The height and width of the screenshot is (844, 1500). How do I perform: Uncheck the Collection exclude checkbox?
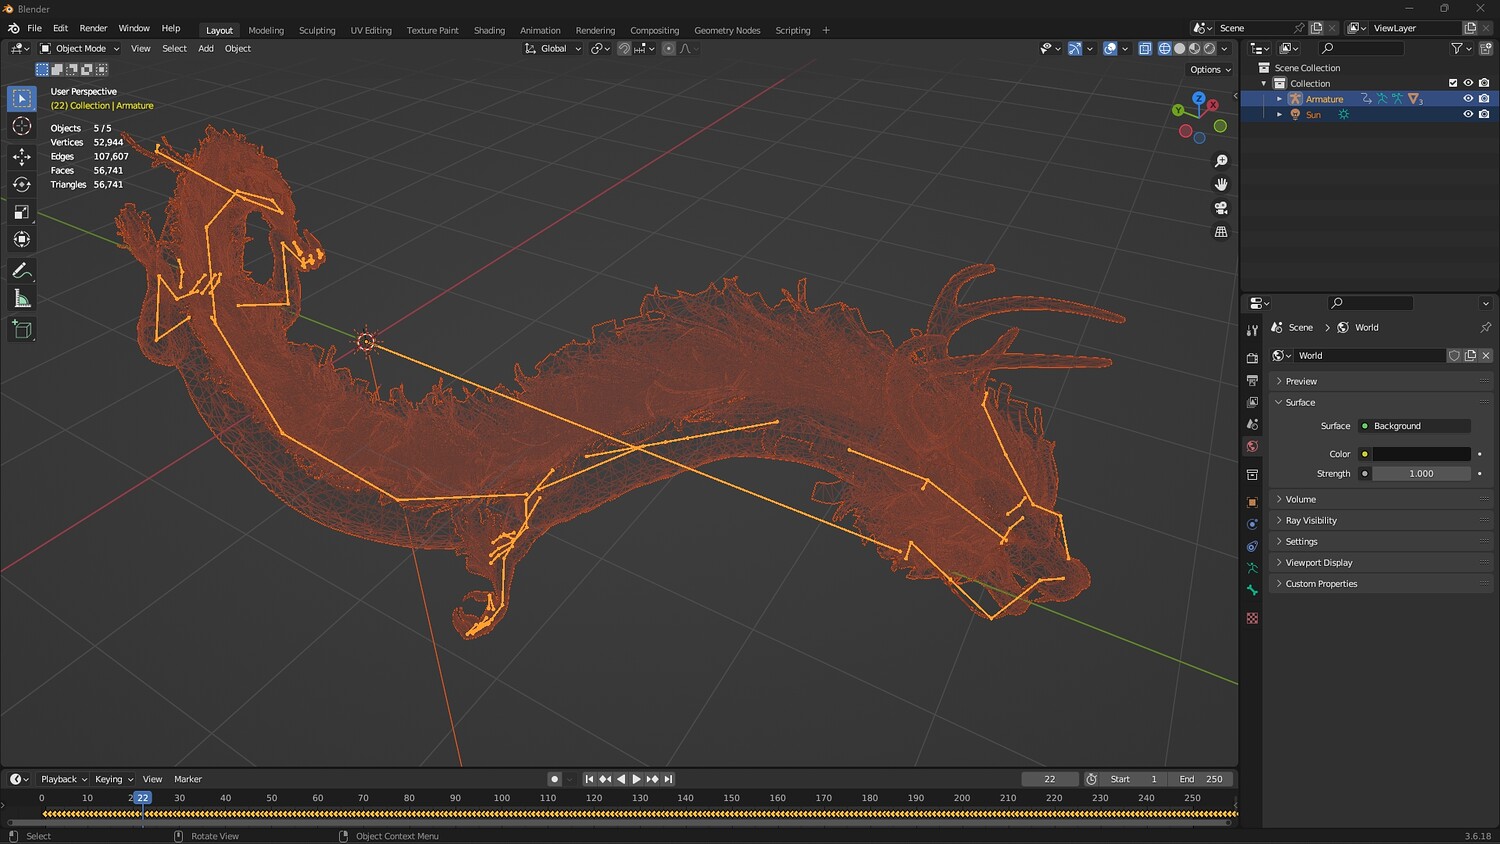[x=1453, y=83]
